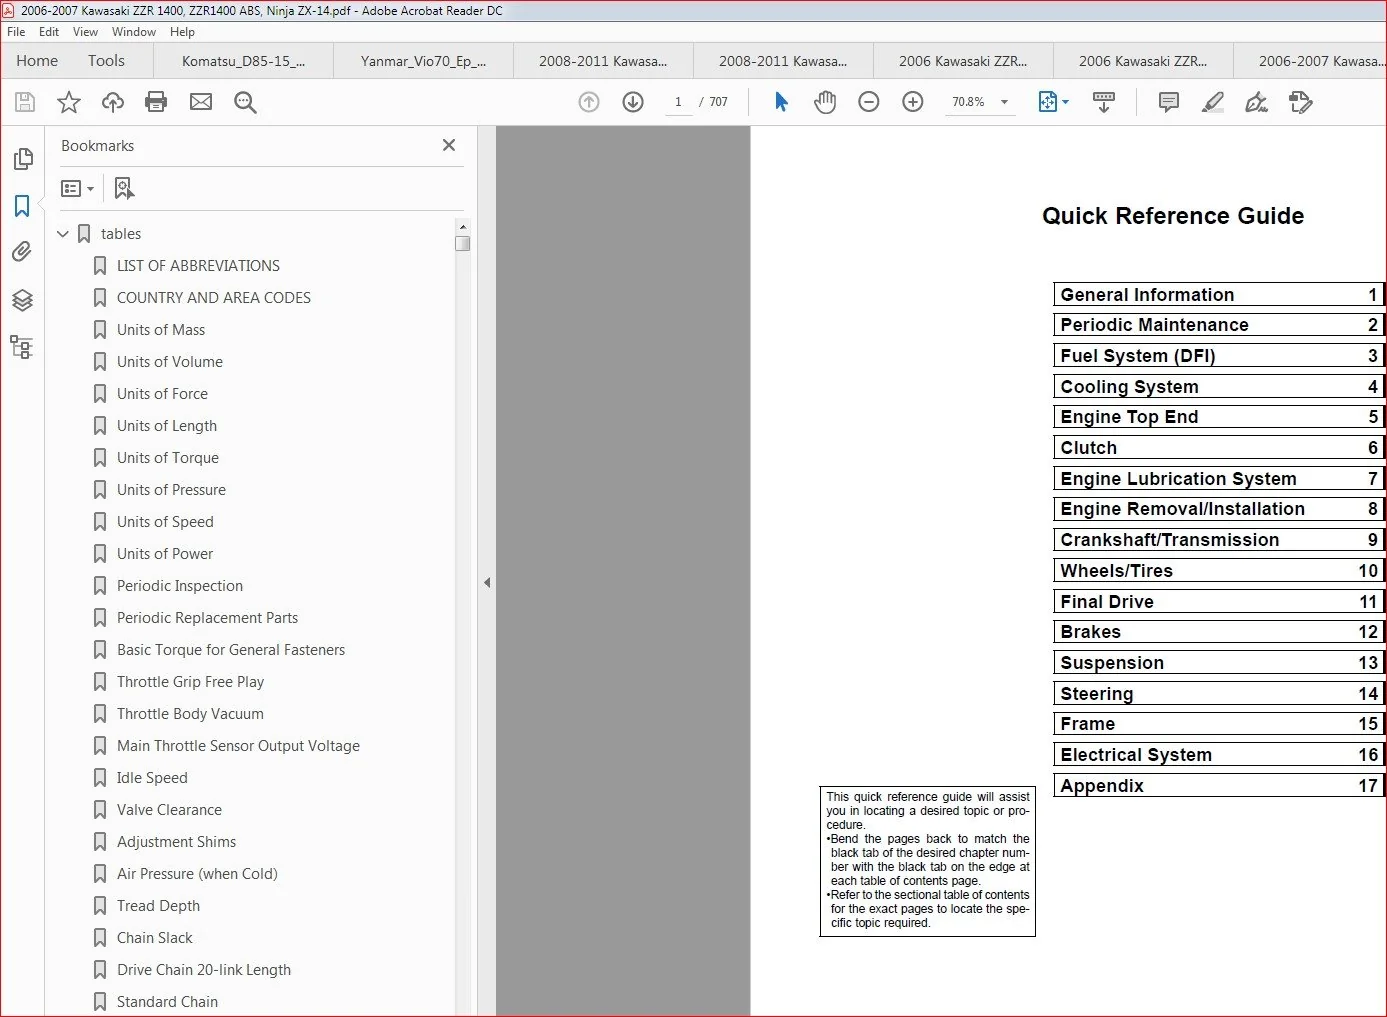Open the Layers panel
The image size is (1387, 1017).
tap(22, 300)
